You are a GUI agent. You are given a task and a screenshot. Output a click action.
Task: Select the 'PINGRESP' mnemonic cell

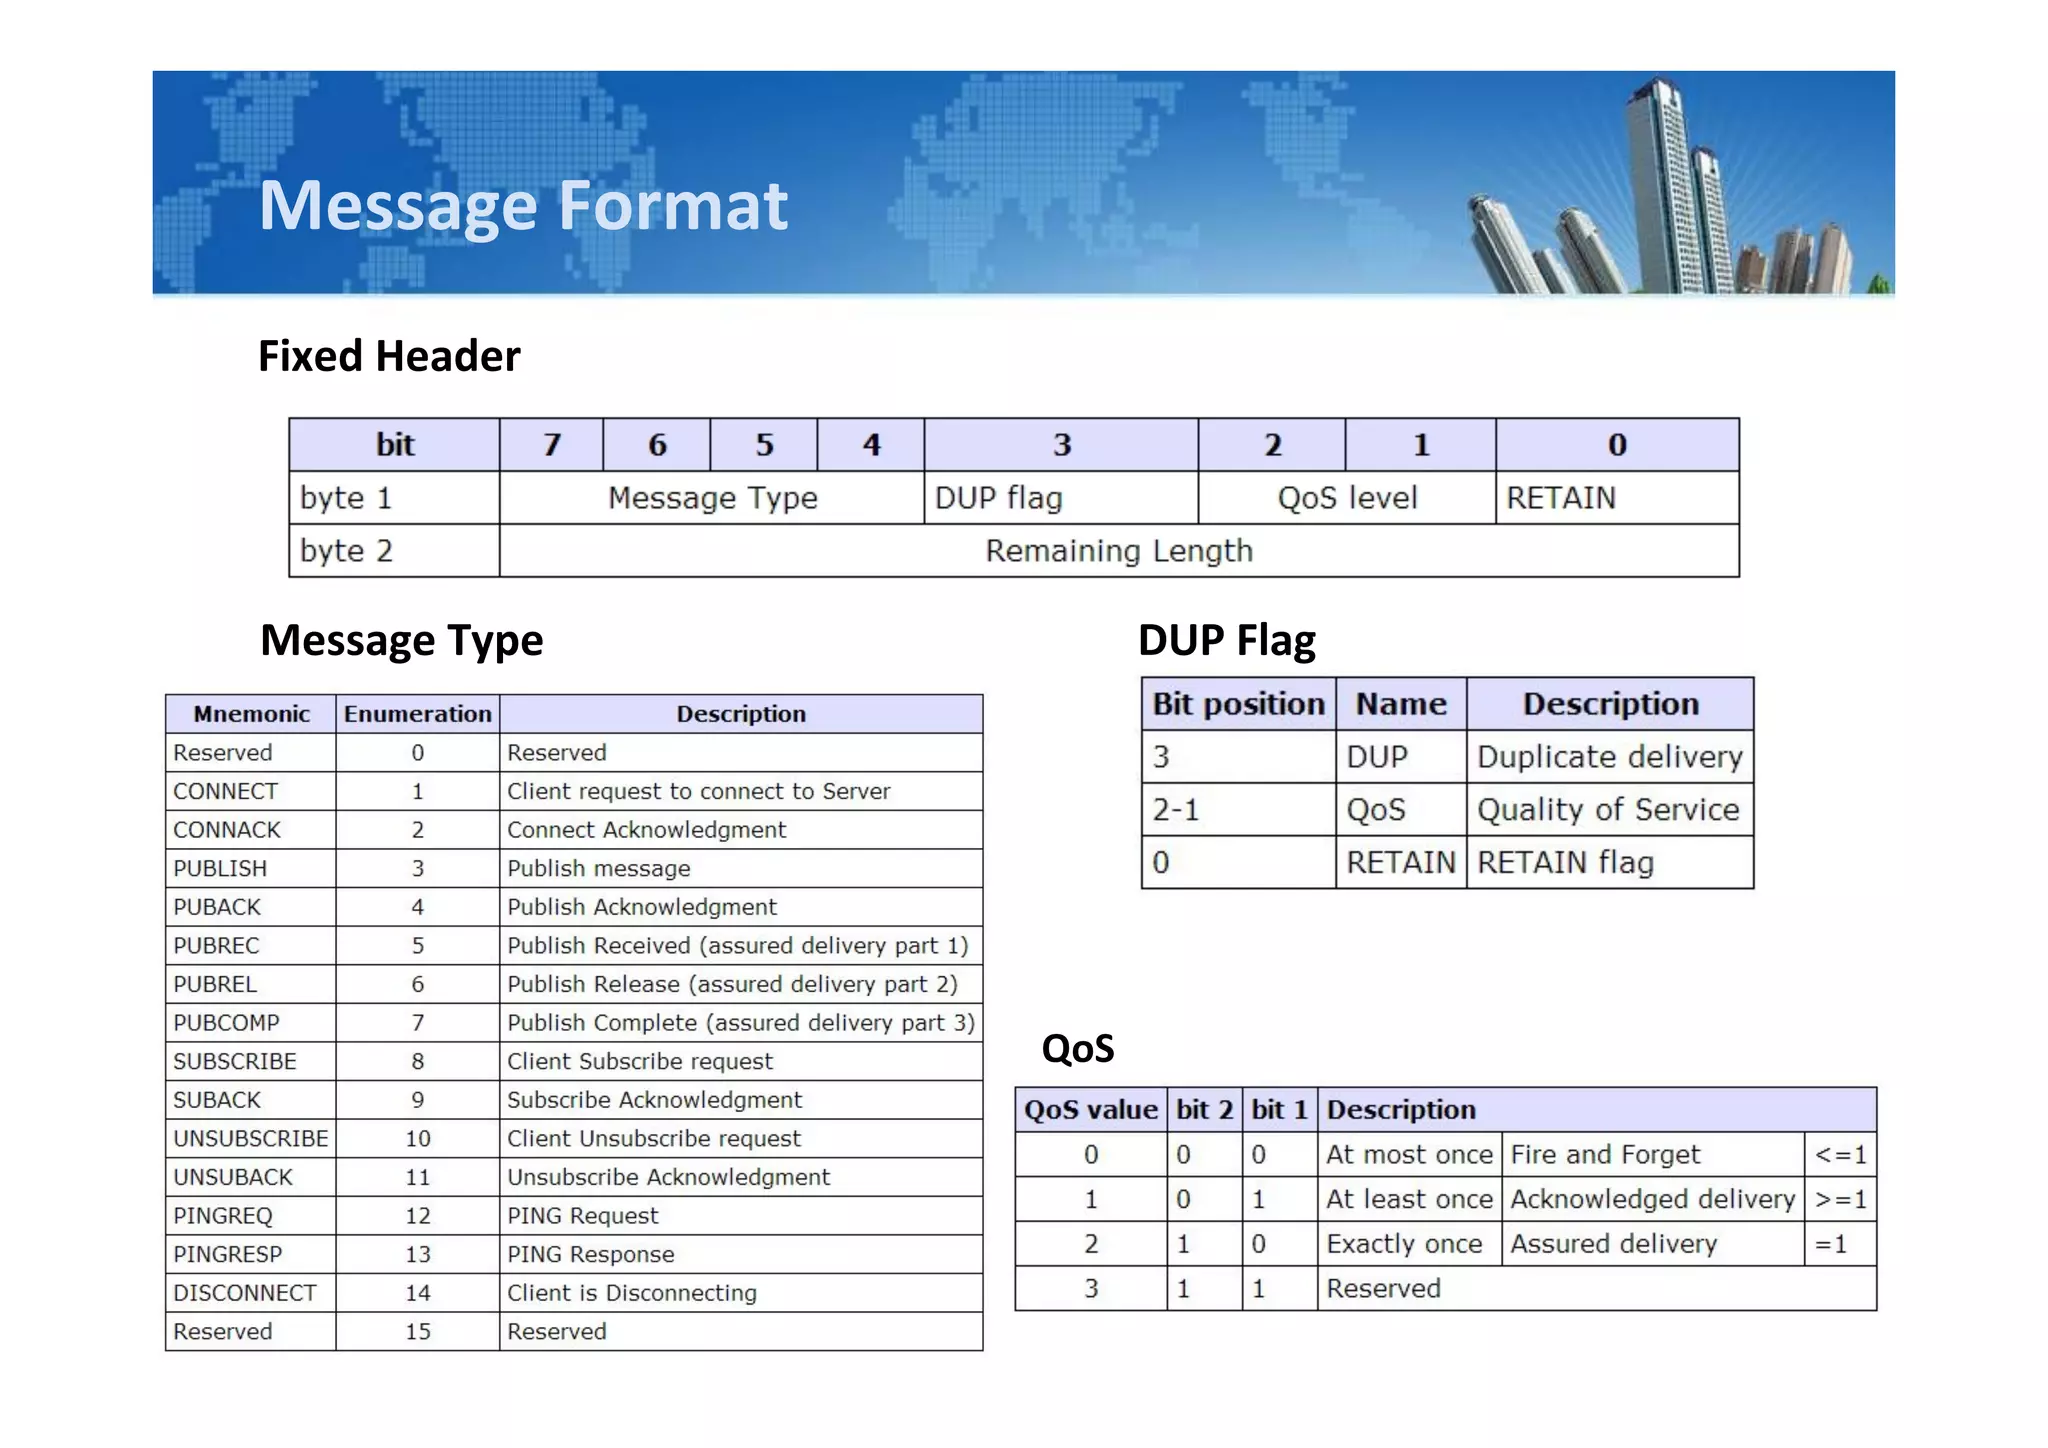point(251,1254)
